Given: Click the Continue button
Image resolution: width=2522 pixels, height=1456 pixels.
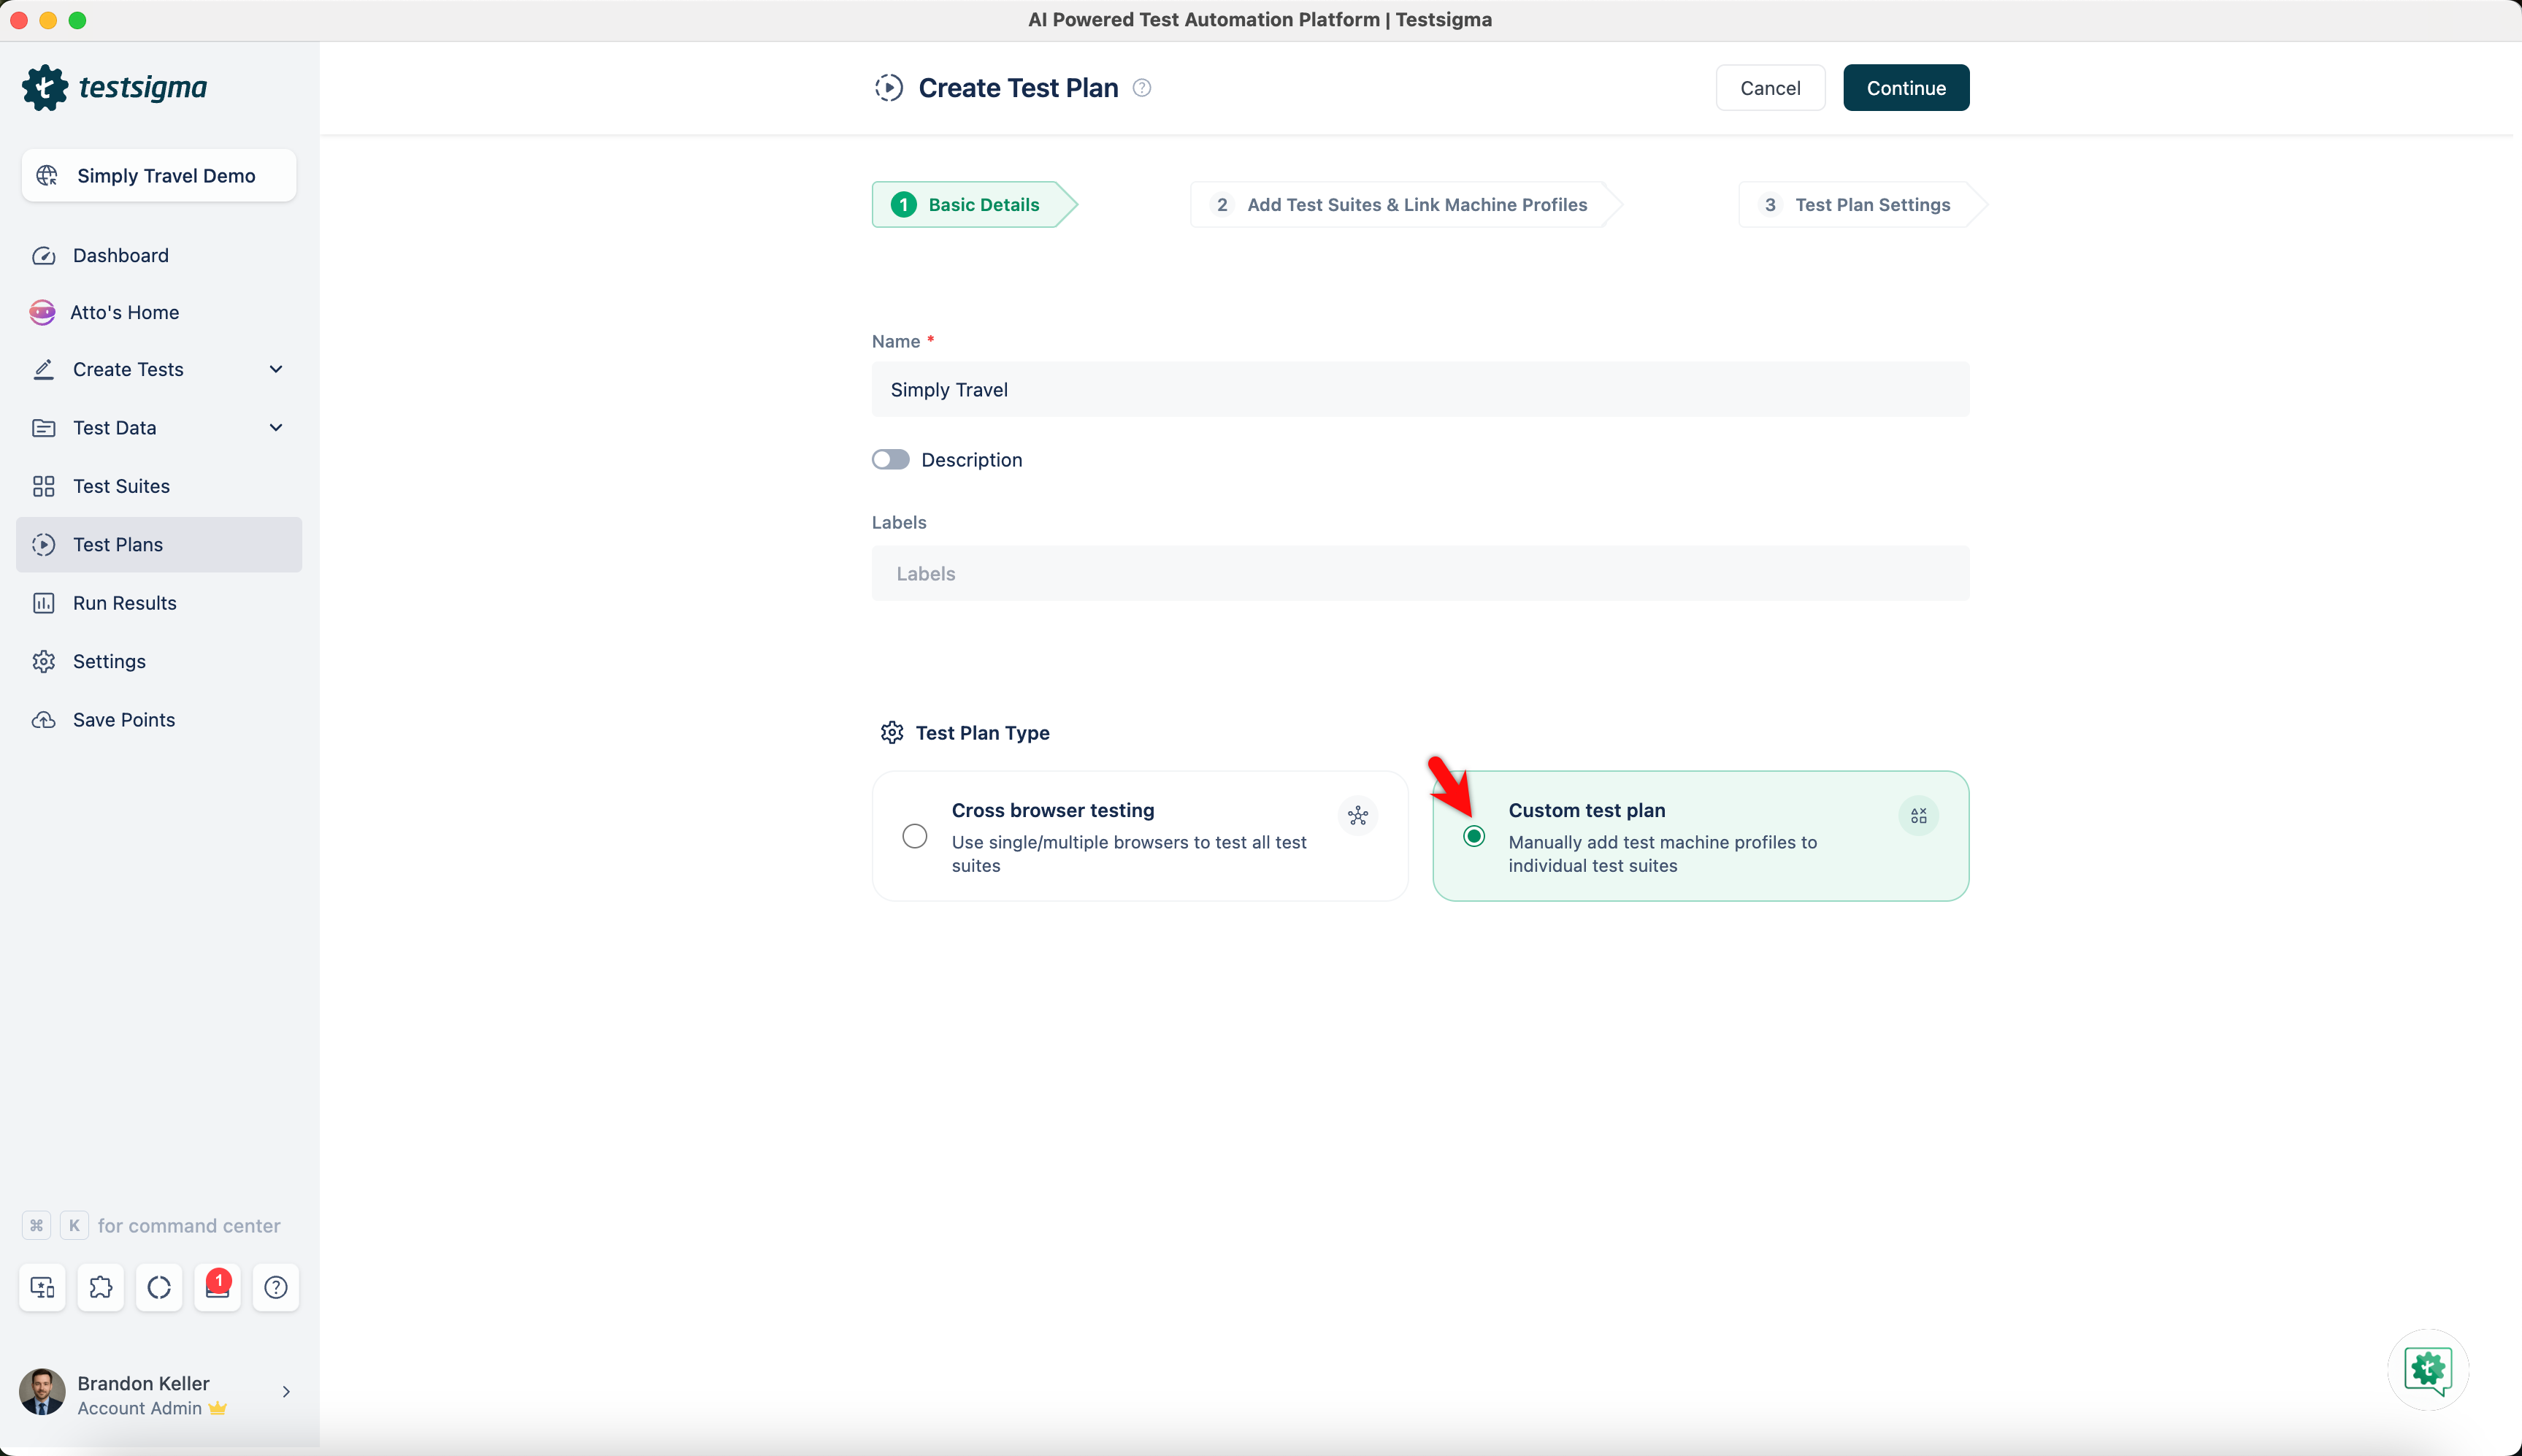Looking at the screenshot, I should pos(1904,87).
